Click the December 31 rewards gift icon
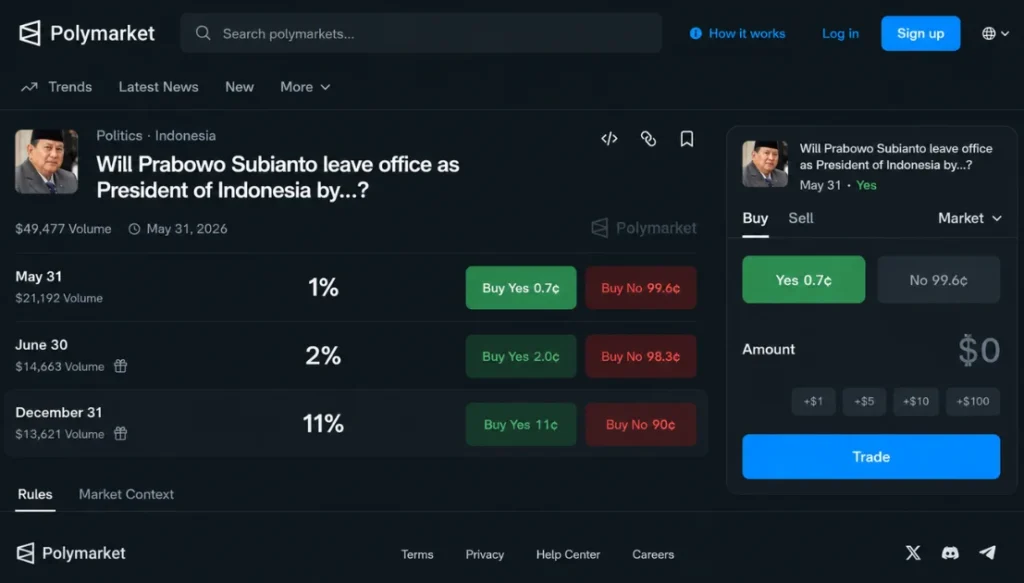 click(x=120, y=433)
